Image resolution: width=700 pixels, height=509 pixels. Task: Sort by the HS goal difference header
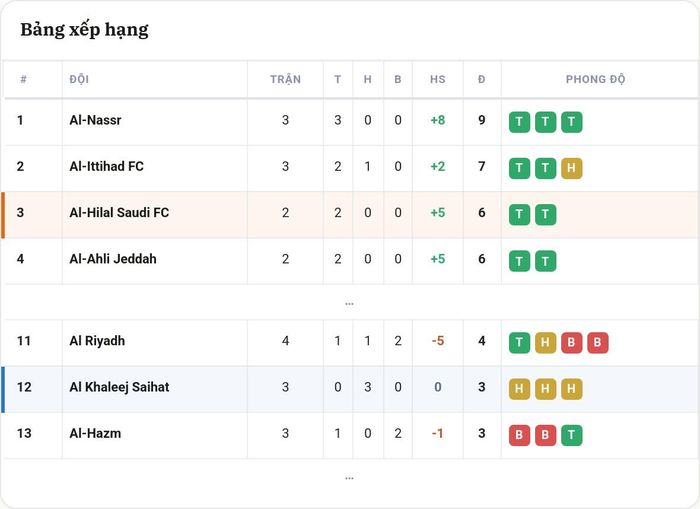pyautogui.click(x=438, y=79)
